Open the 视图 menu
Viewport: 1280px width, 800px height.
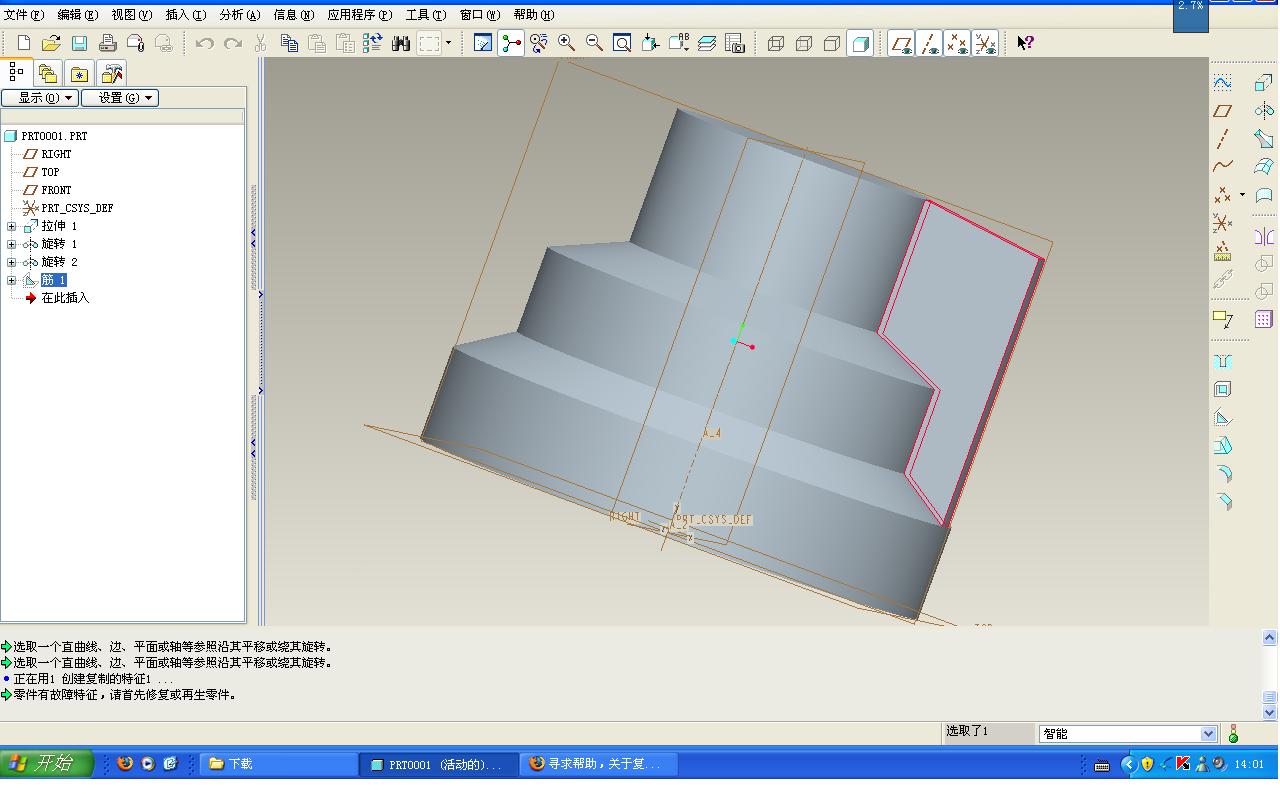pyautogui.click(x=132, y=15)
